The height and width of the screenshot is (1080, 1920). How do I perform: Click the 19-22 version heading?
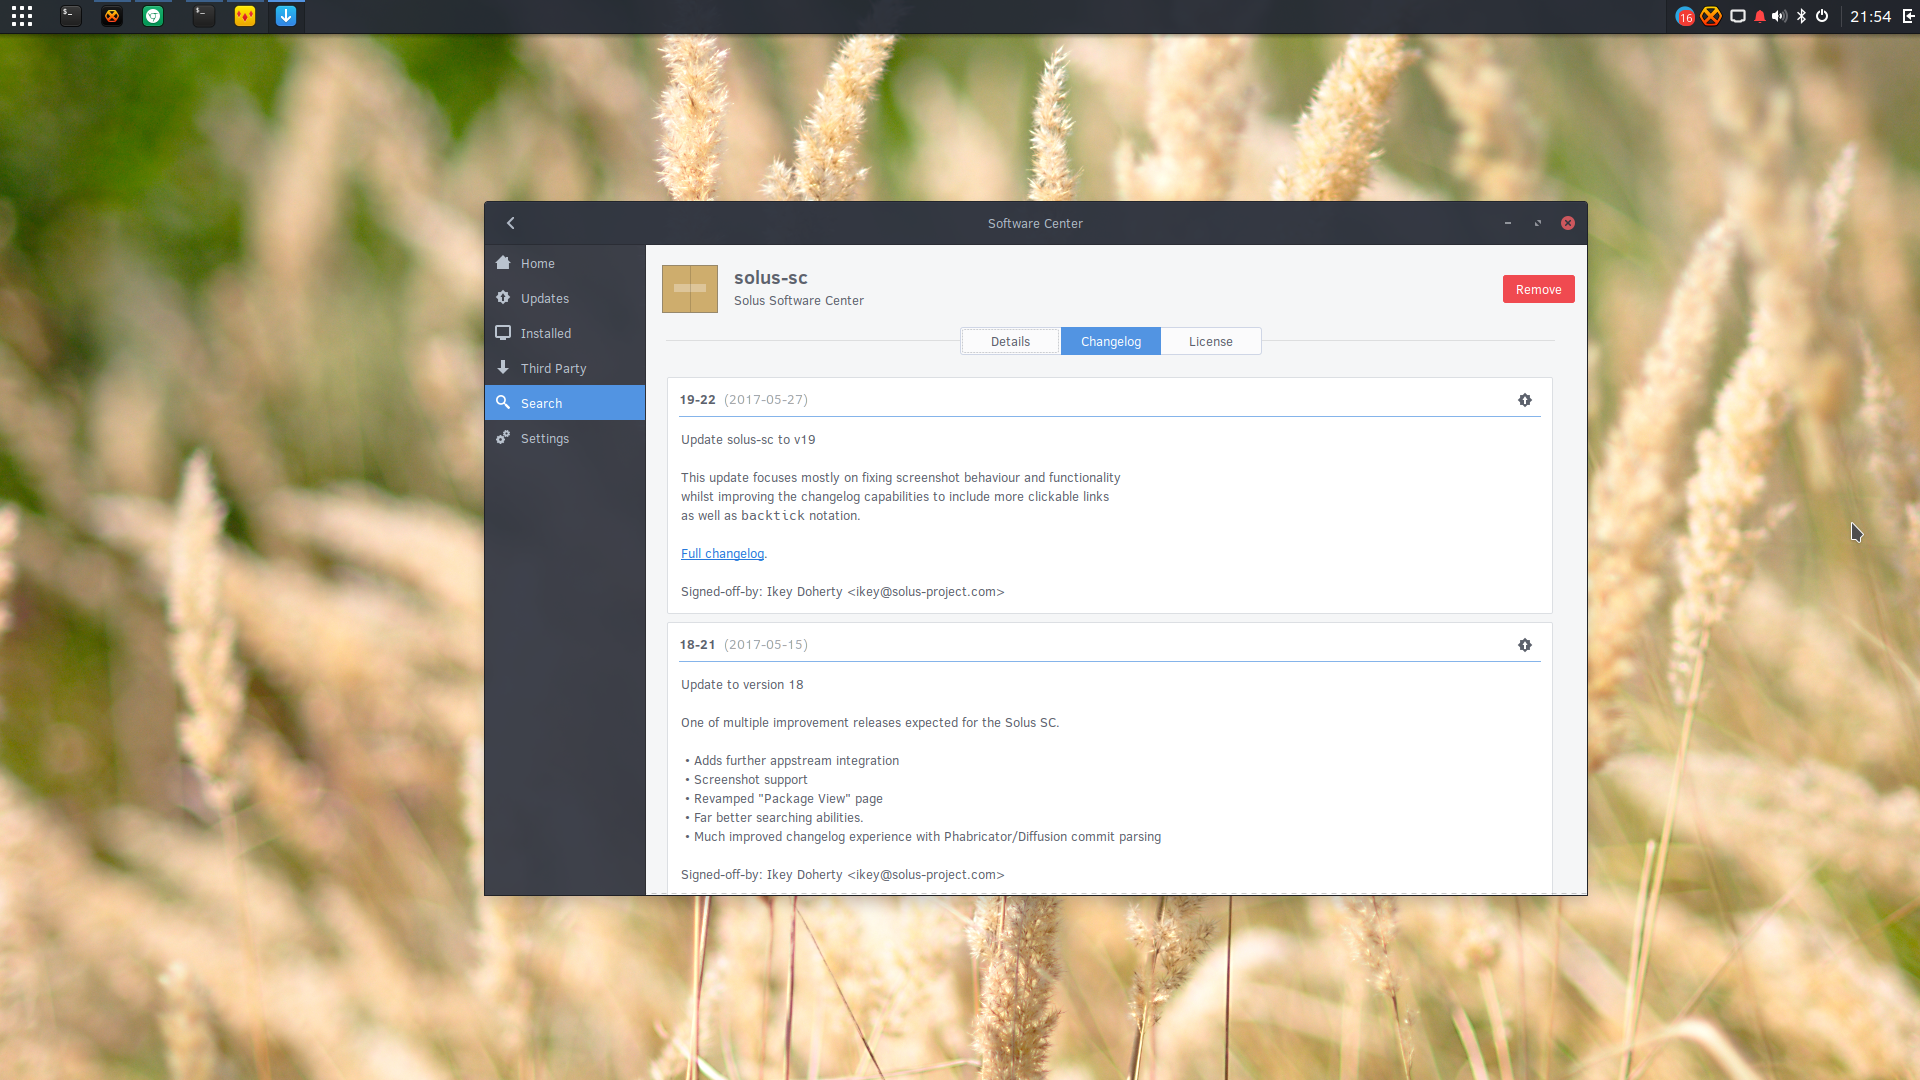pos(698,400)
